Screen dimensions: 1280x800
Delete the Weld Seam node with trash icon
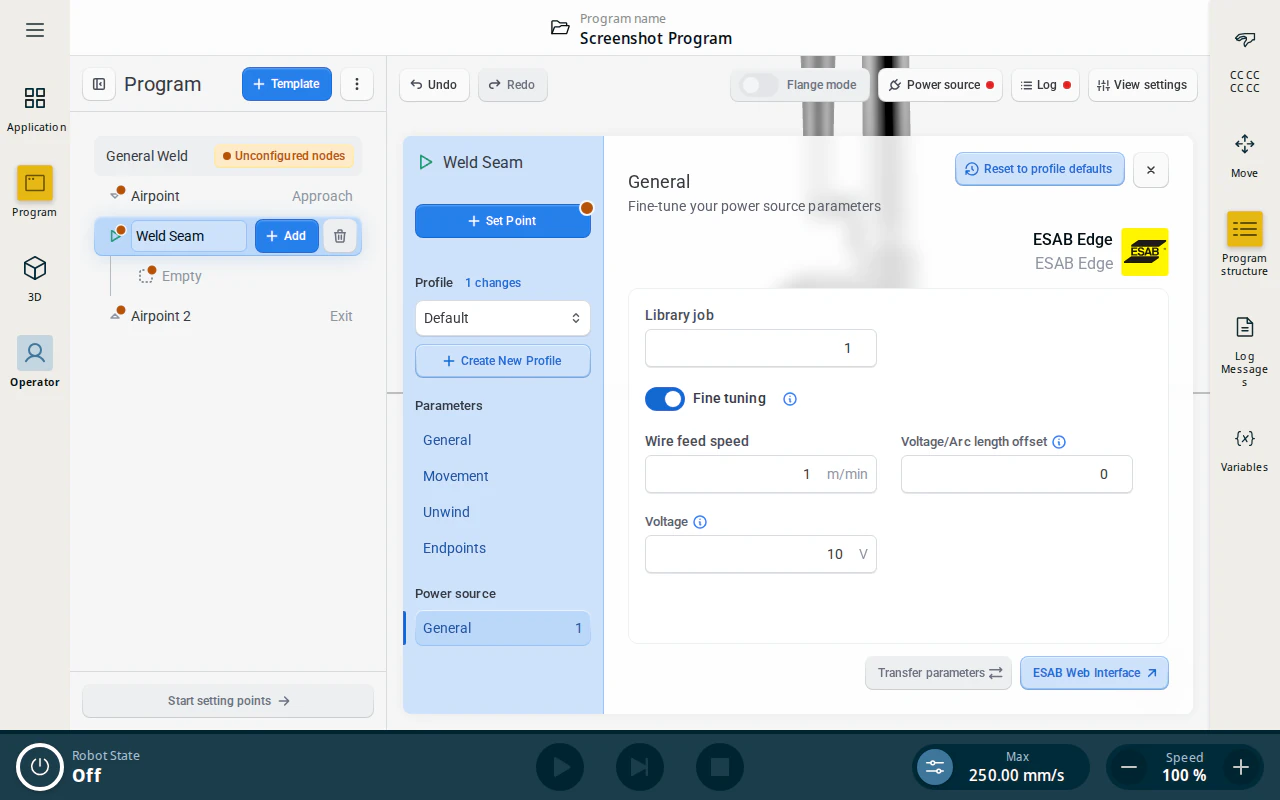(340, 236)
